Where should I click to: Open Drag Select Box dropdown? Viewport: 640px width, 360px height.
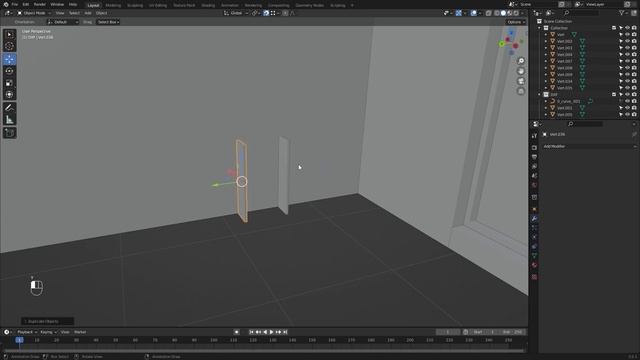[108, 22]
